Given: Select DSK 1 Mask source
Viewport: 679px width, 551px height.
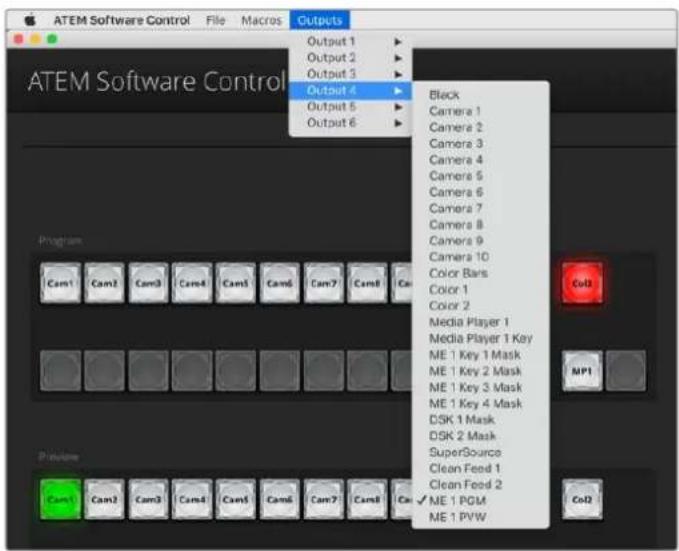Looking at the screenshot, I should 481,420.
